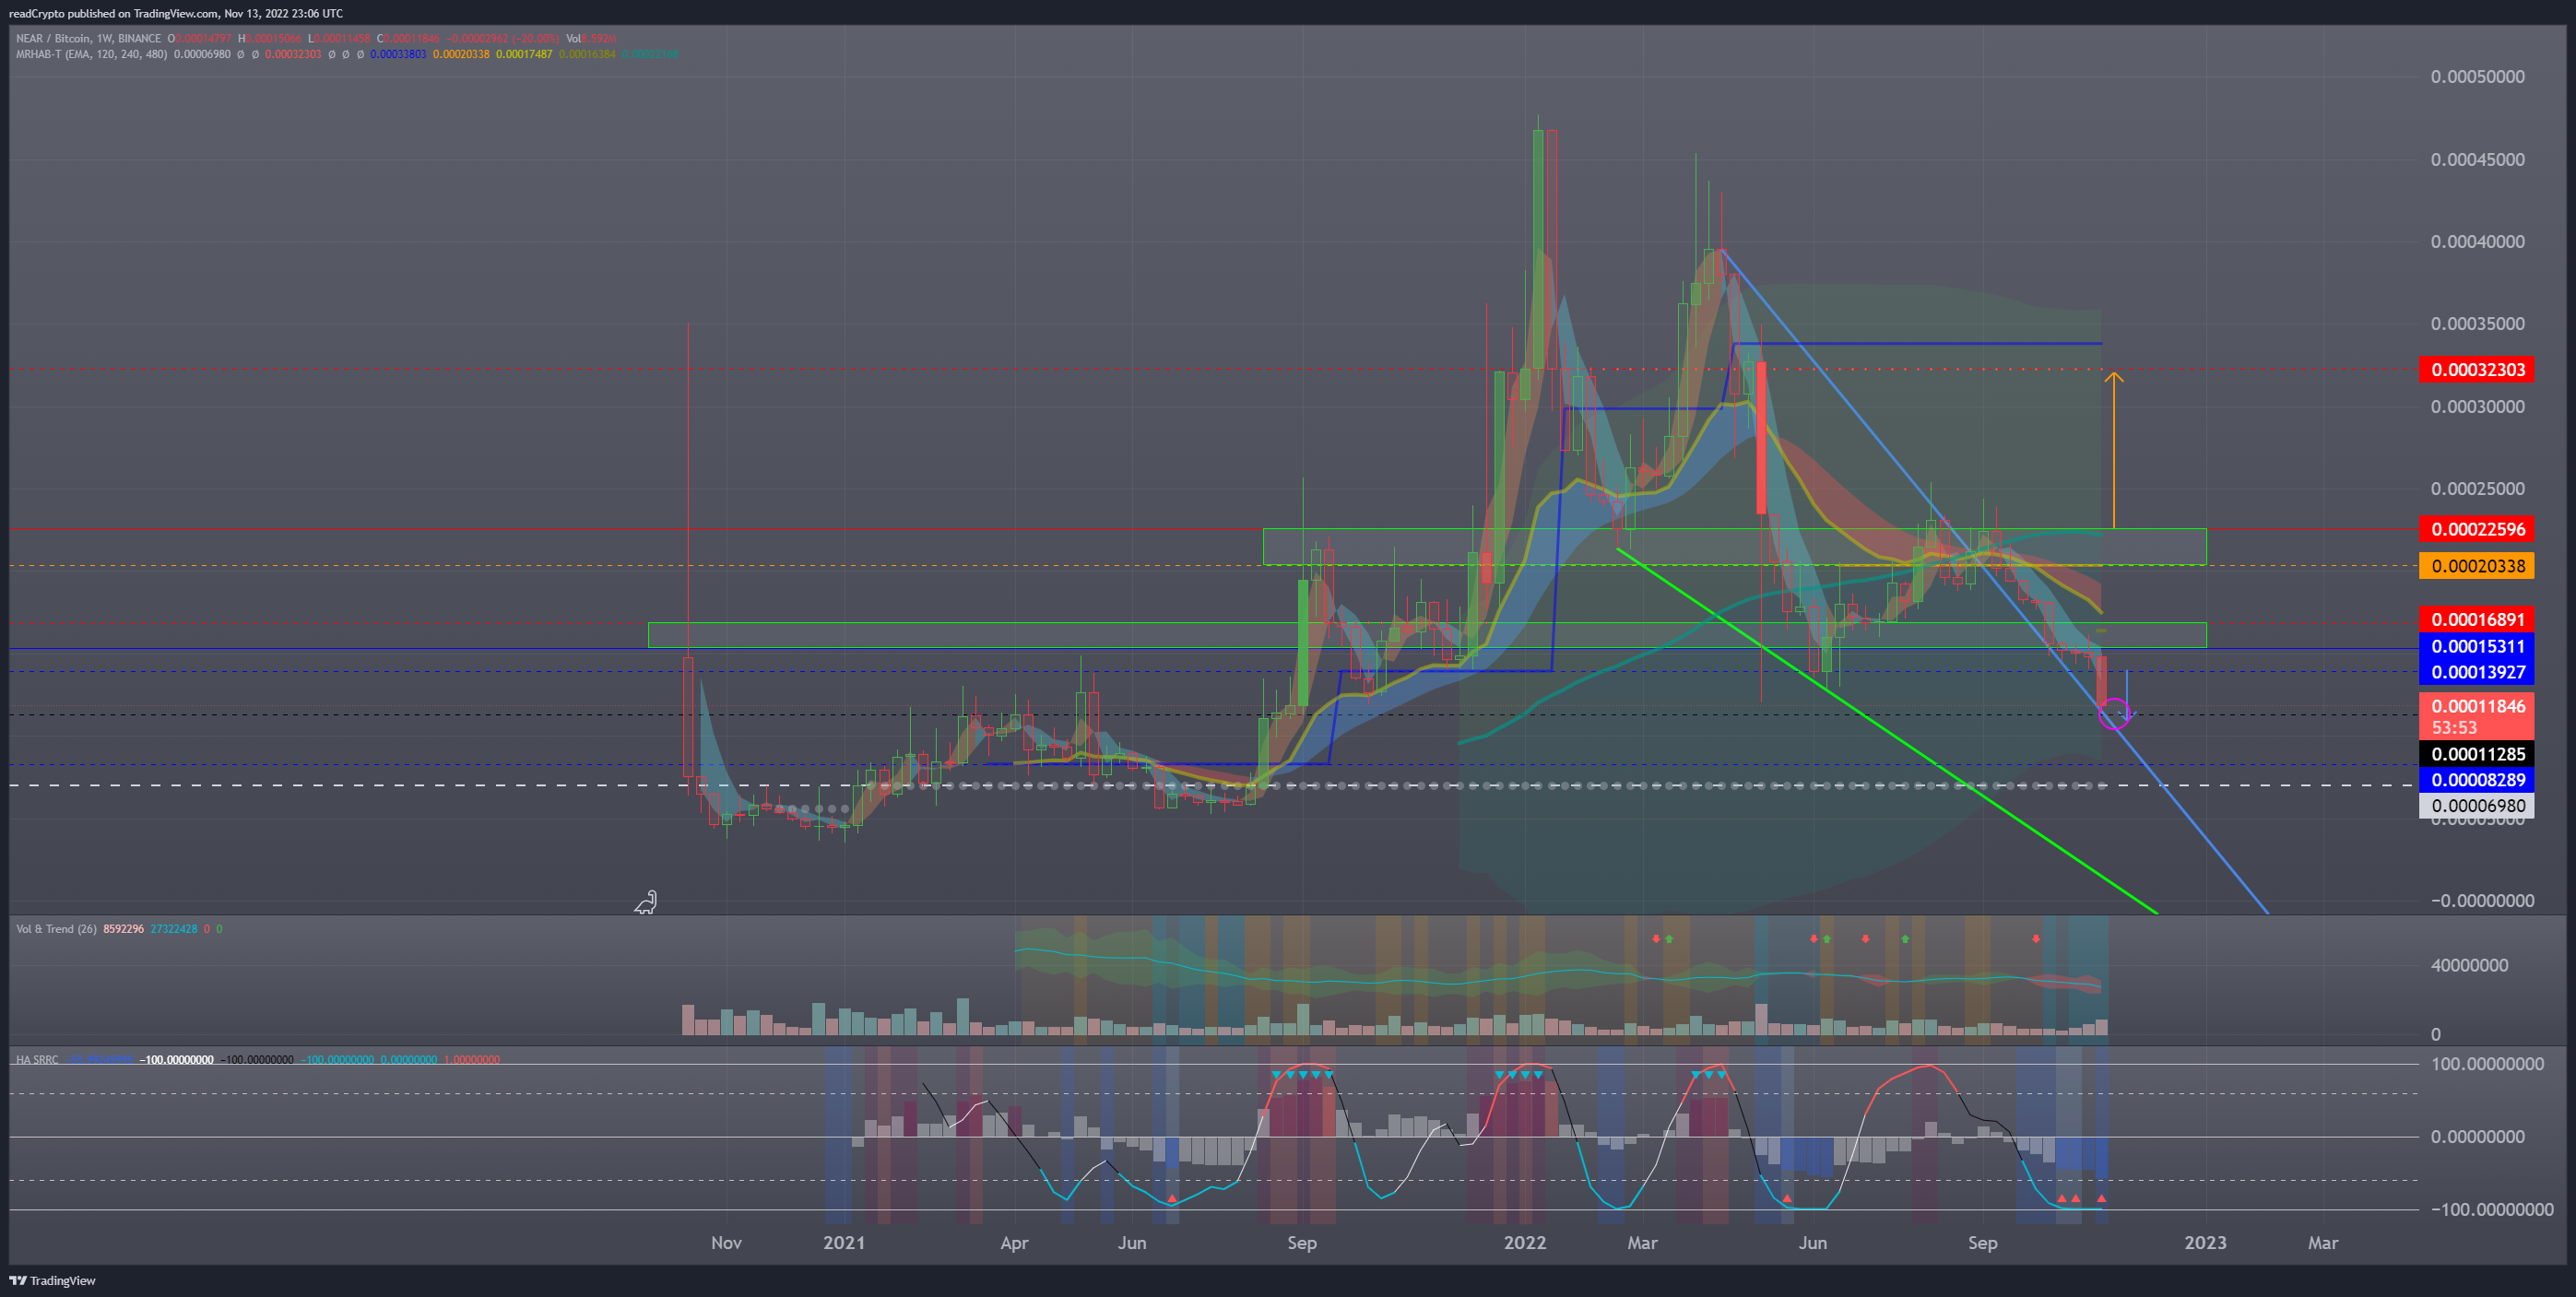This screenshot has height=1297, width=2576.
Task: Select the NEAR / Bitcoin, 1W, BINANCE symbol legend
Action: coord(88,39)
